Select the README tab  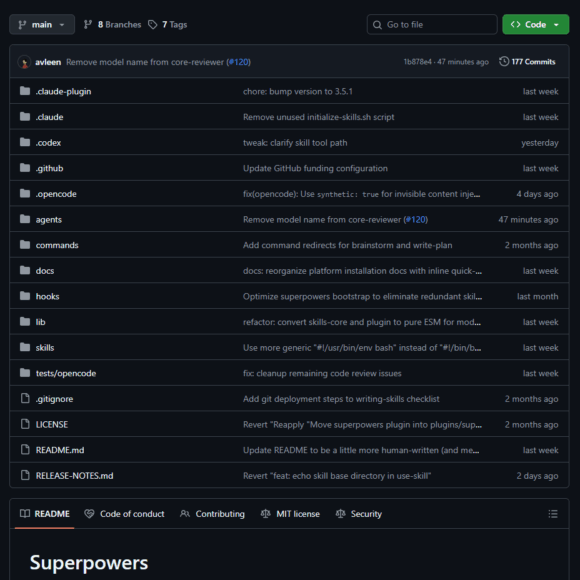45,514
